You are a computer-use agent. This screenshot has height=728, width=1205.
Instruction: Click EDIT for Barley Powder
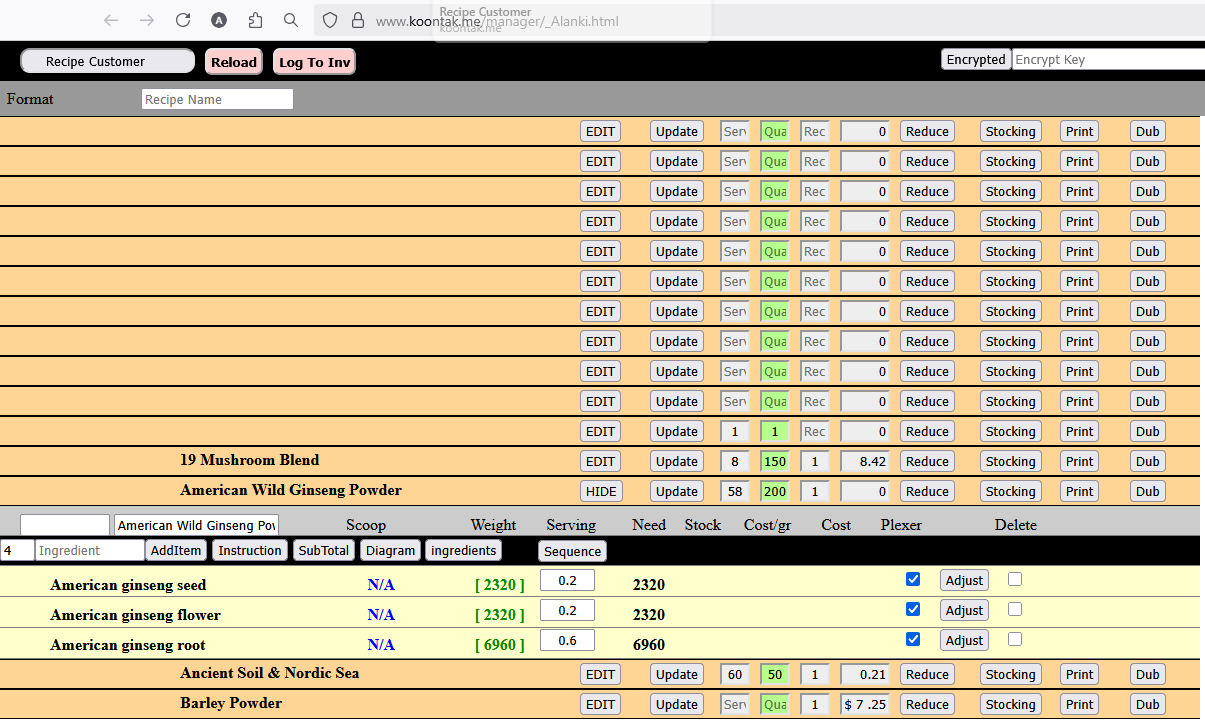click(600, 704)
